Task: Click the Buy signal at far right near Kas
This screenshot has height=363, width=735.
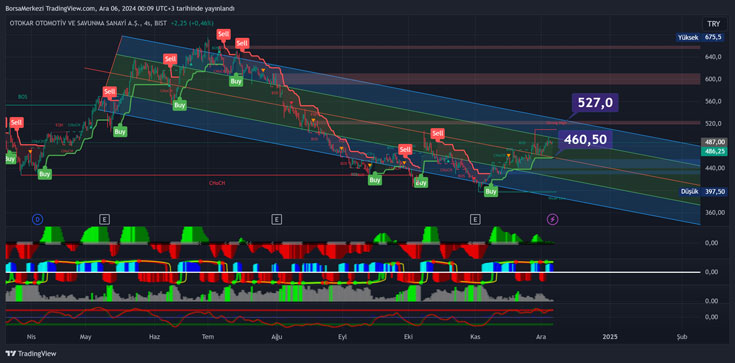Action: 491,191
